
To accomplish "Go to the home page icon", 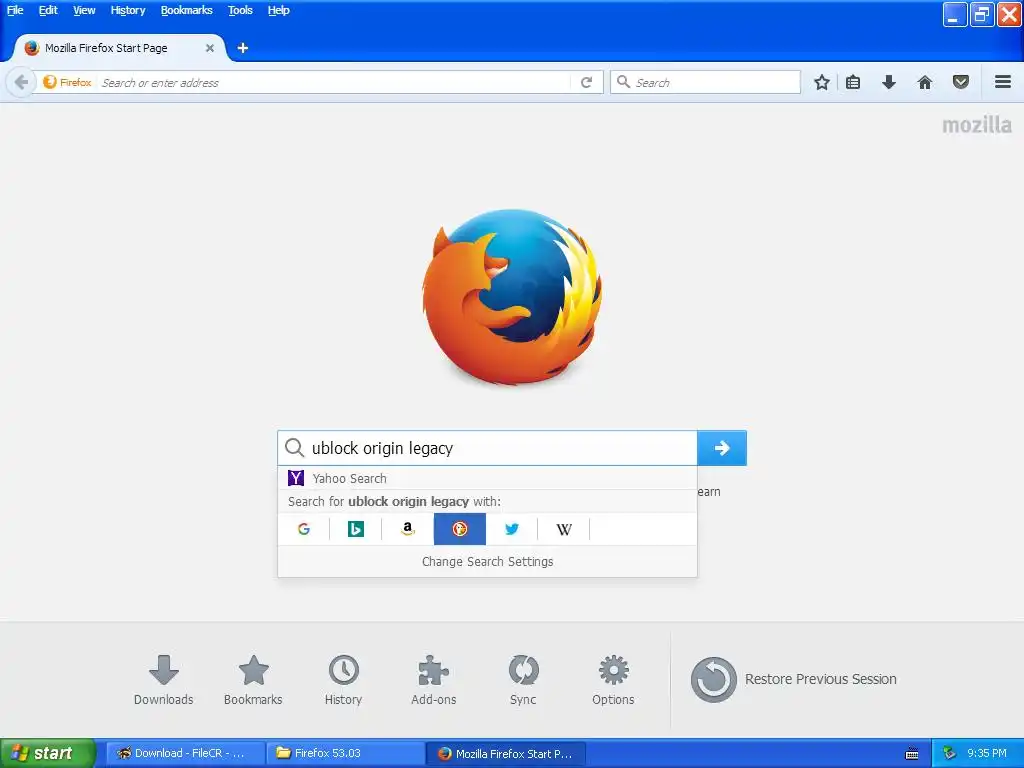I will [925, 82].
